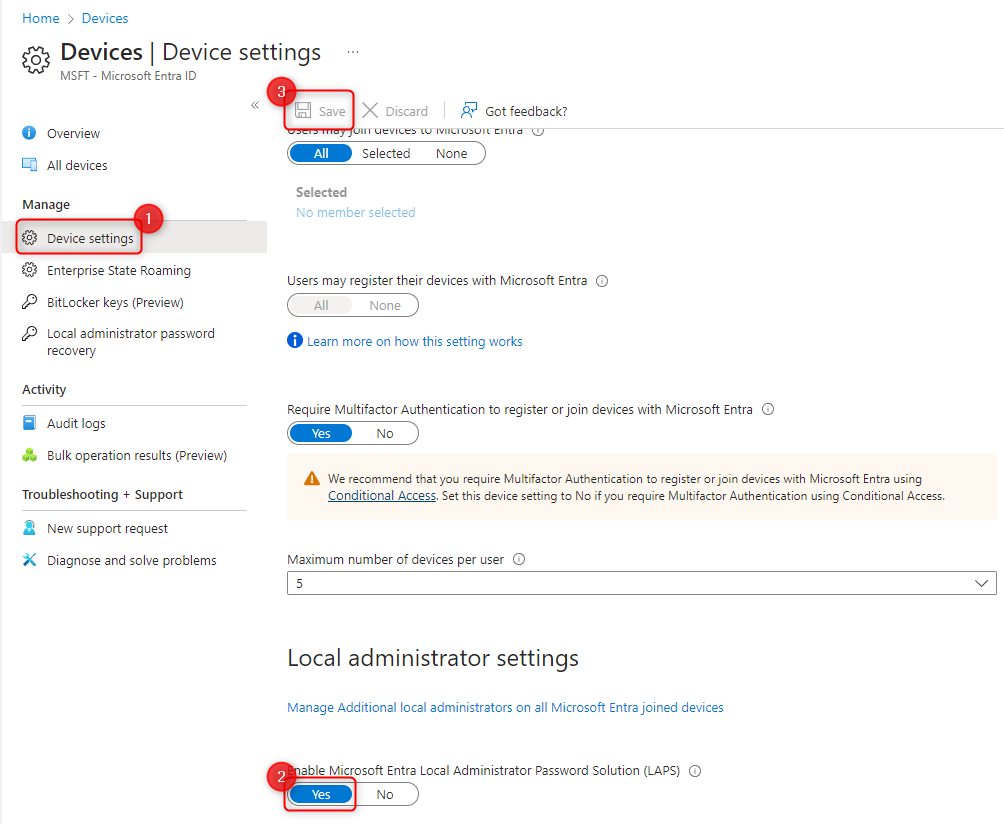Click the Overview info icon

click(29, 133)
